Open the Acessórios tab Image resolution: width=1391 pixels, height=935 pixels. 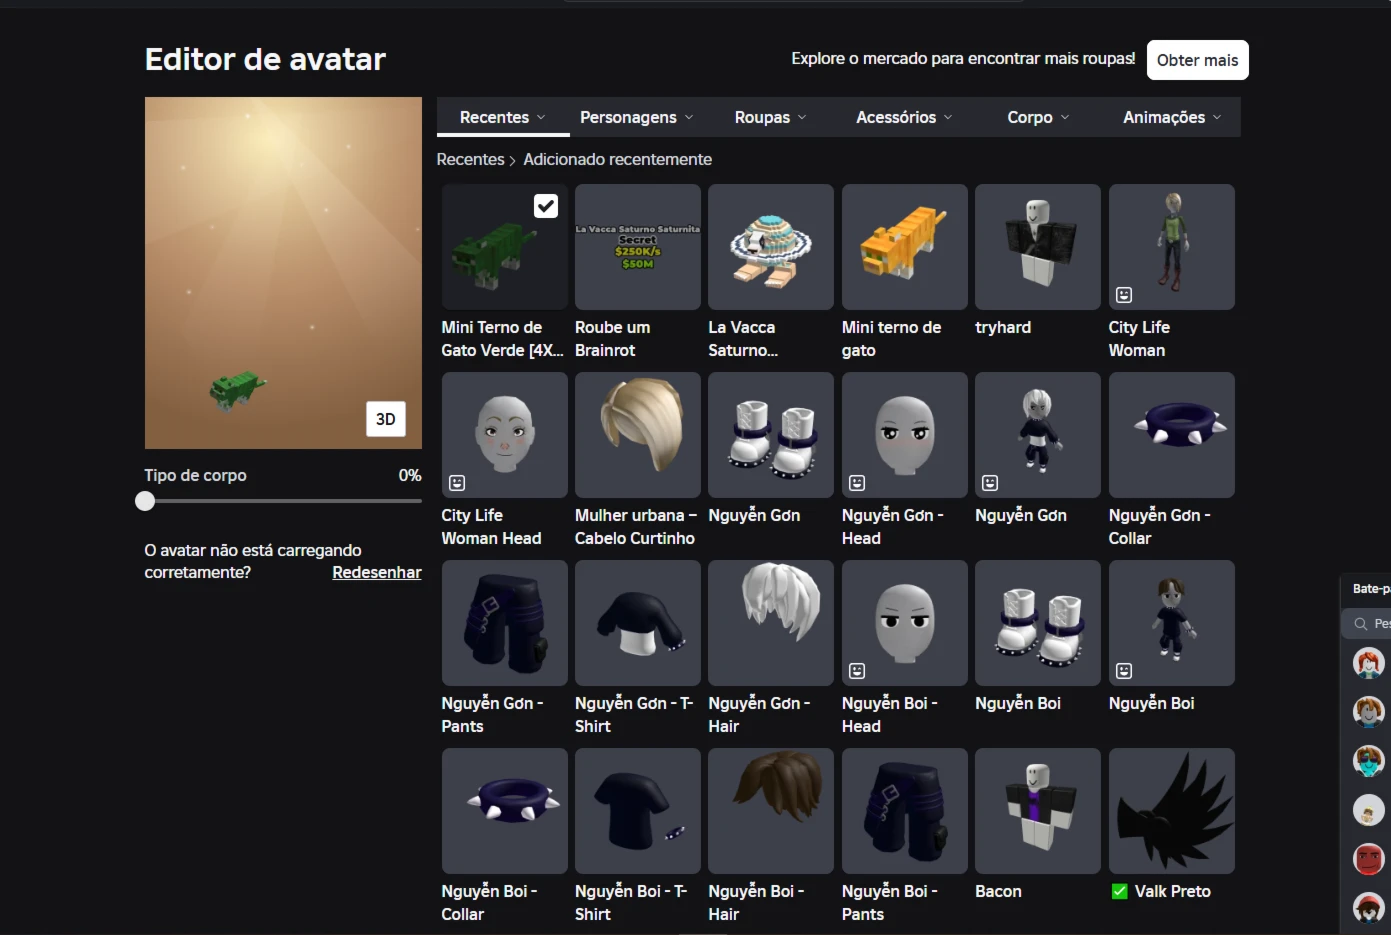point(904,117)
